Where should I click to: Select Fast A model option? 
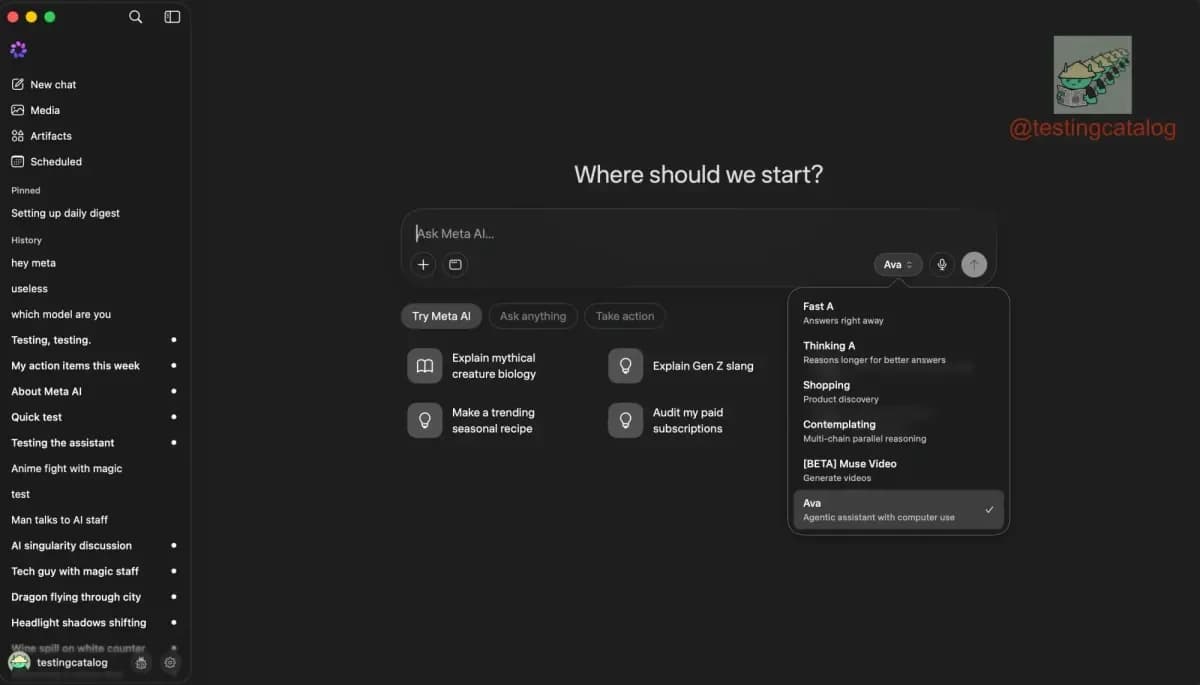coord(898,313)
